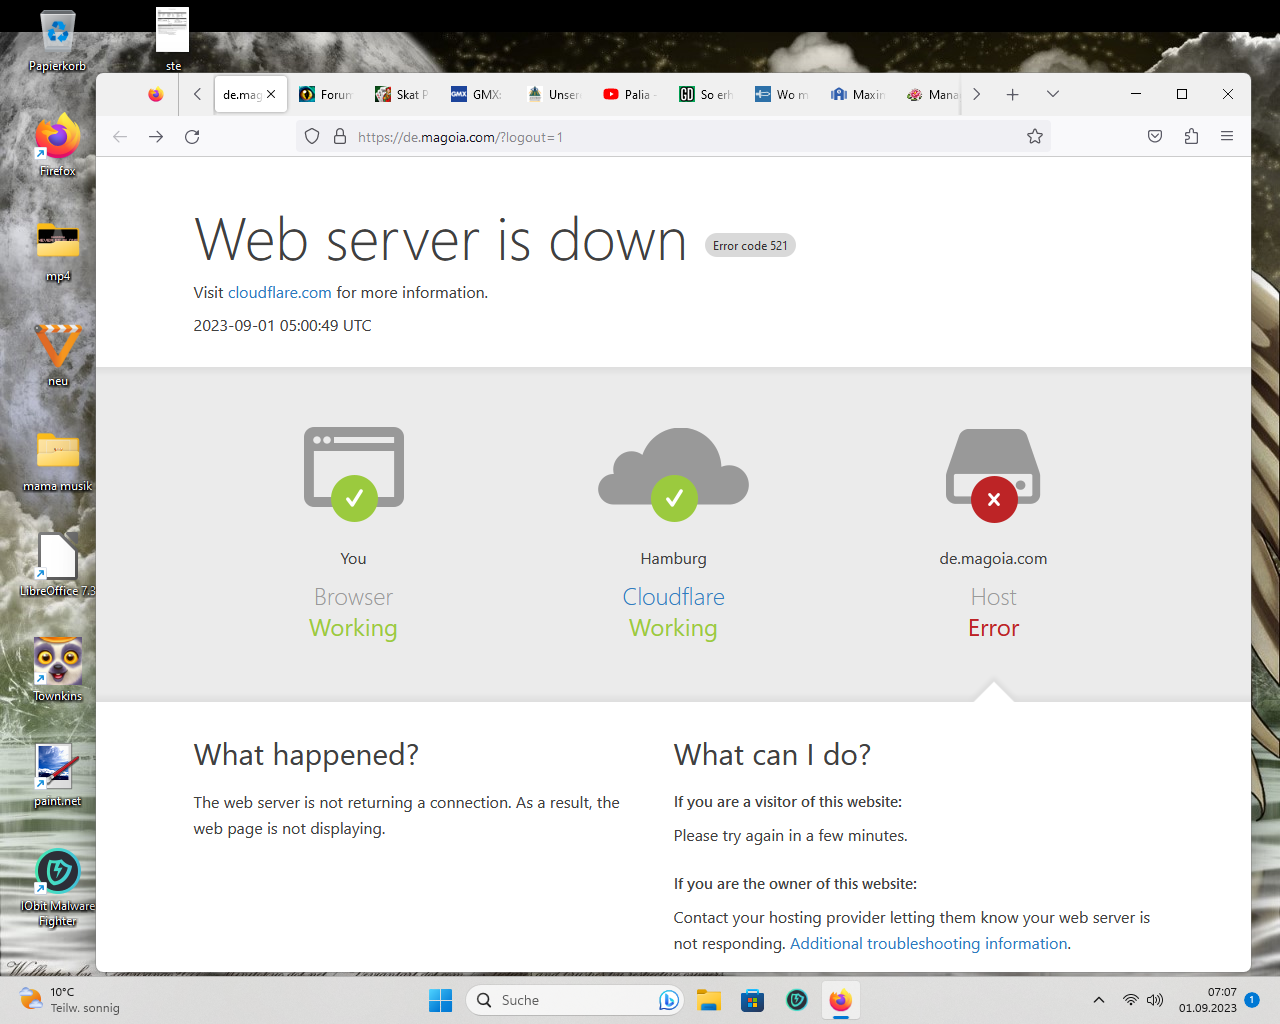Viewport: 1280px width, 1024px height.
Task: Open the ste document desktop icon
Action: 172,38
